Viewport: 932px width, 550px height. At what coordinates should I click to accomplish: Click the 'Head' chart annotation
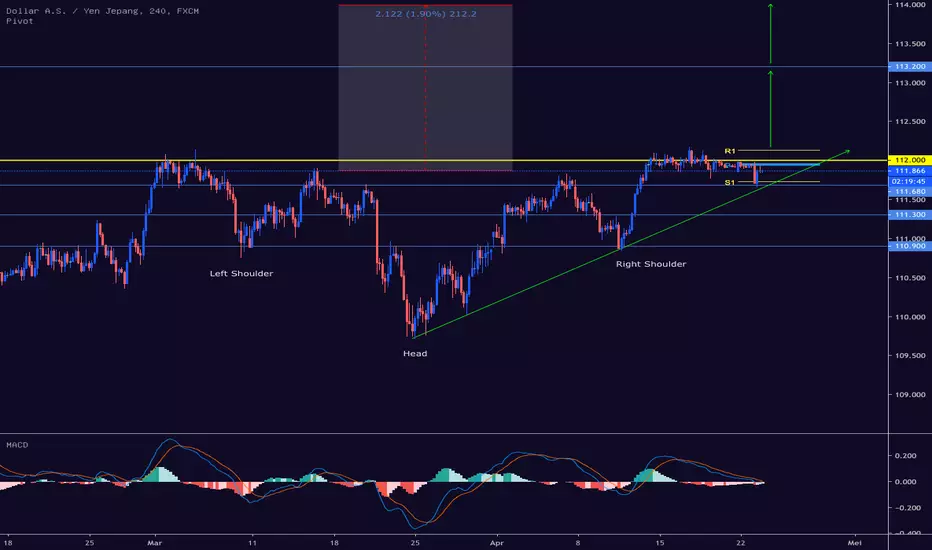[415, 353]
